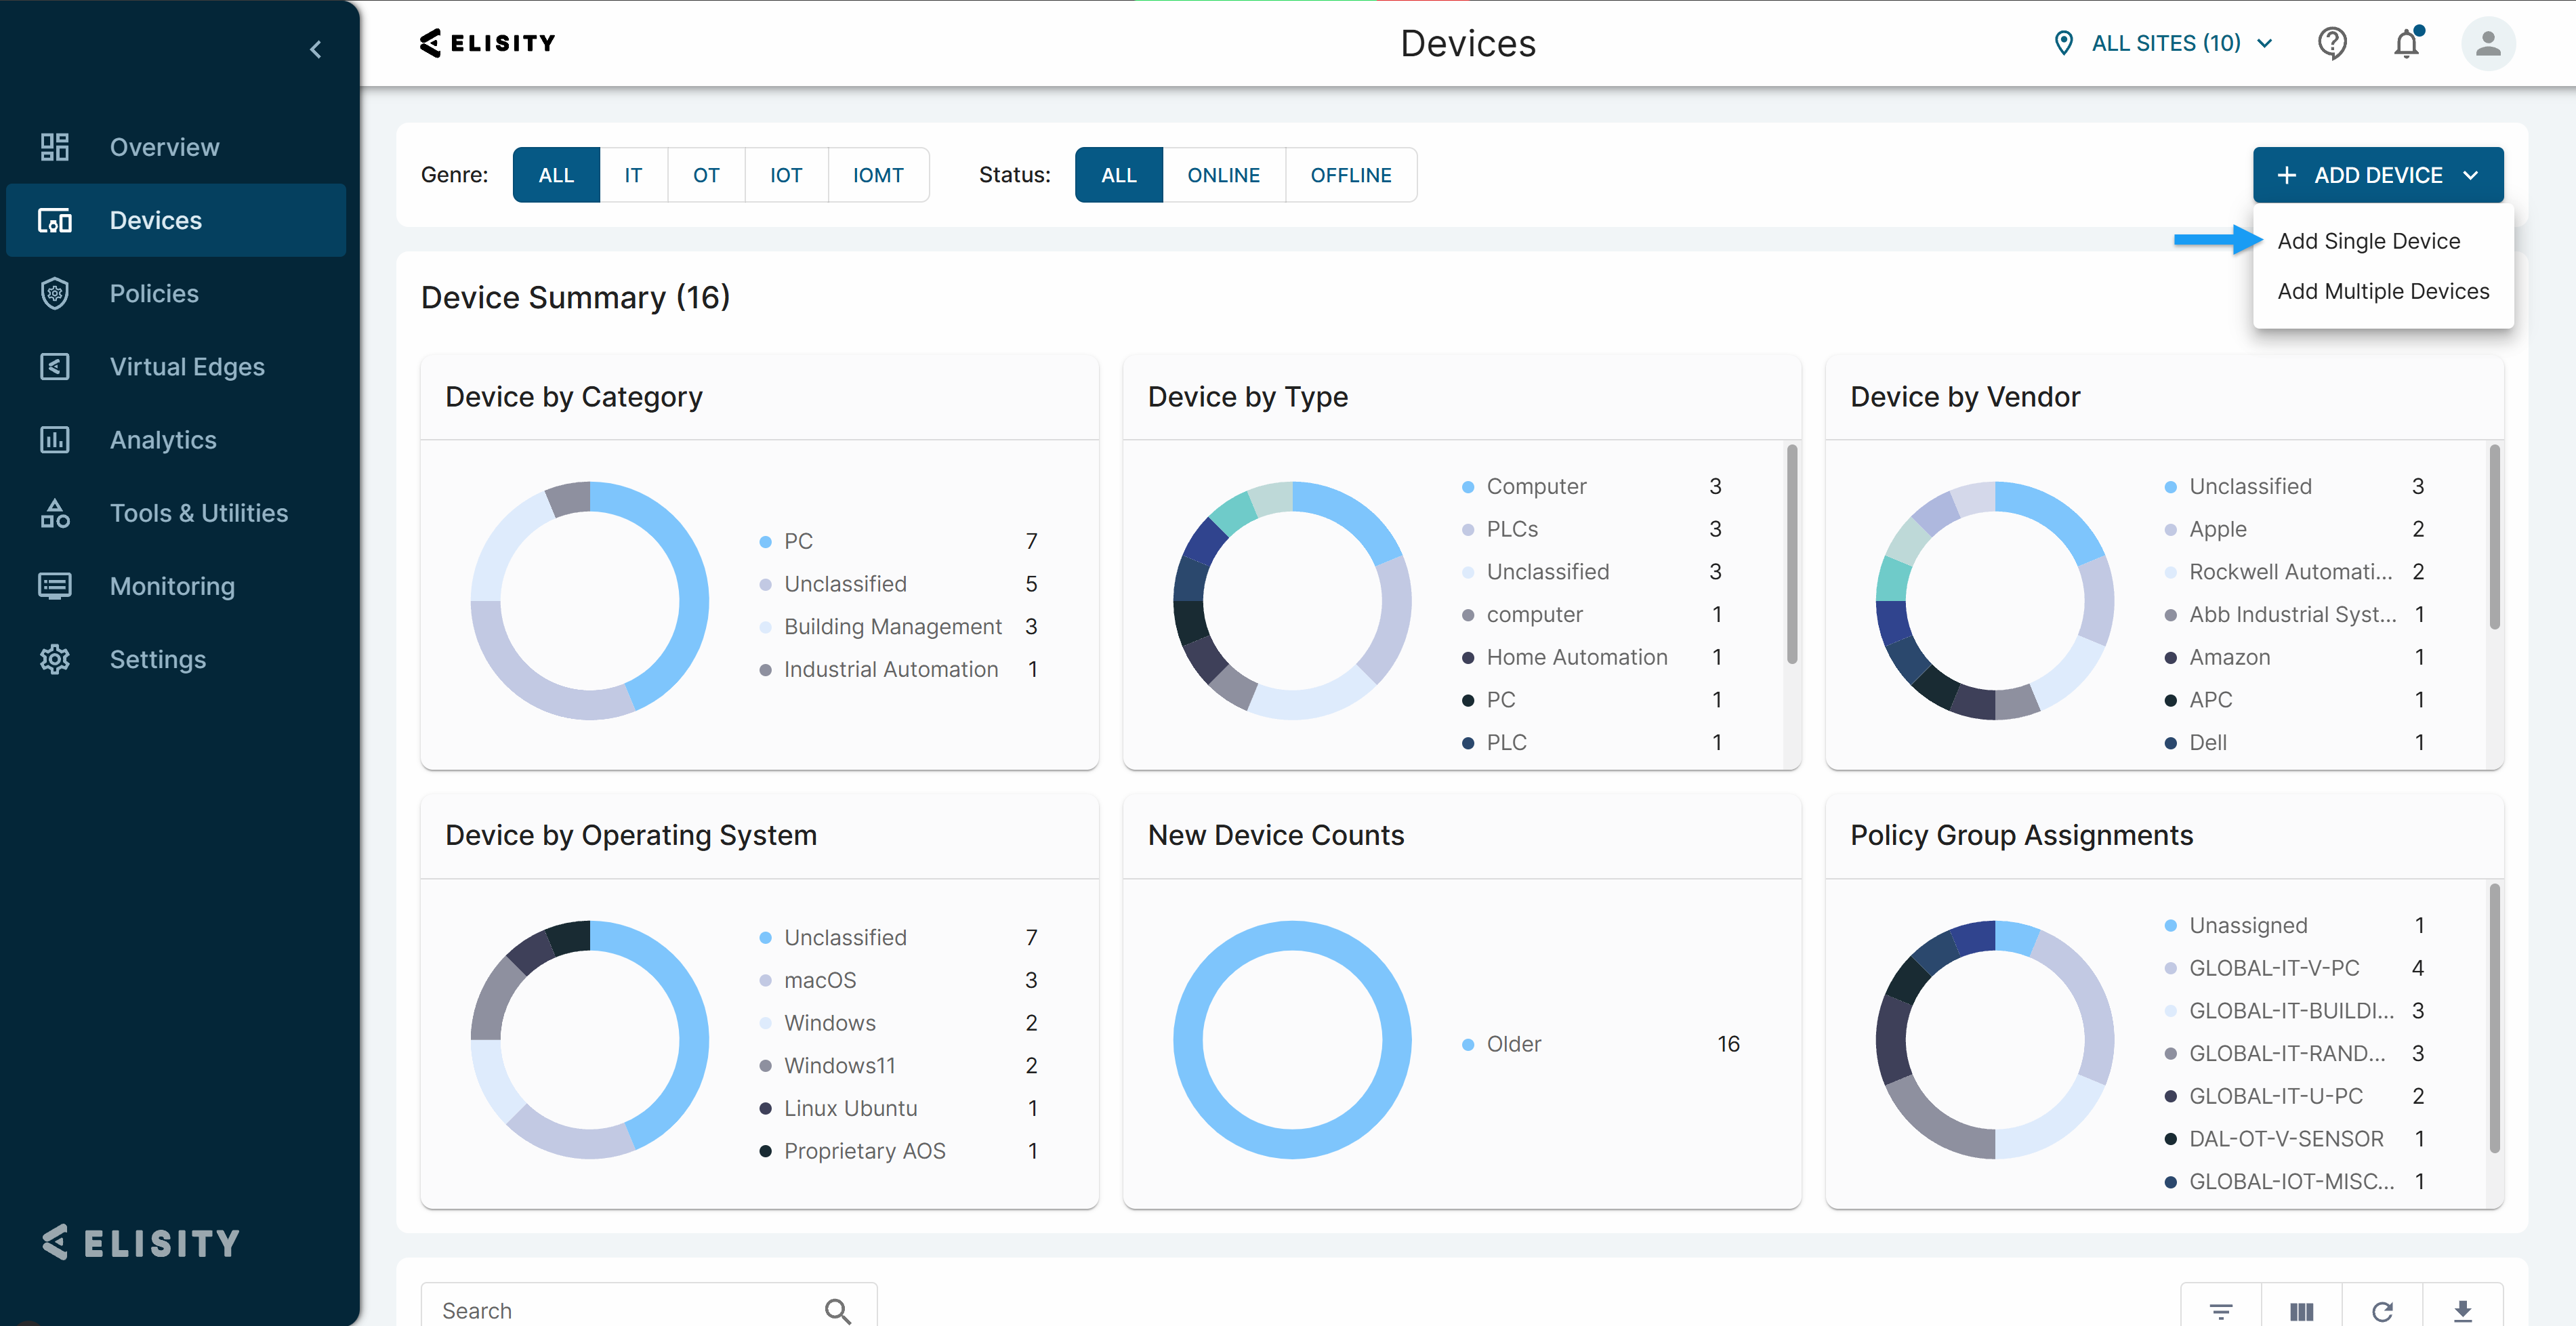Go to Virtual Edges in sidebar
The image size is (2576, 1326).
pos(187,367)
